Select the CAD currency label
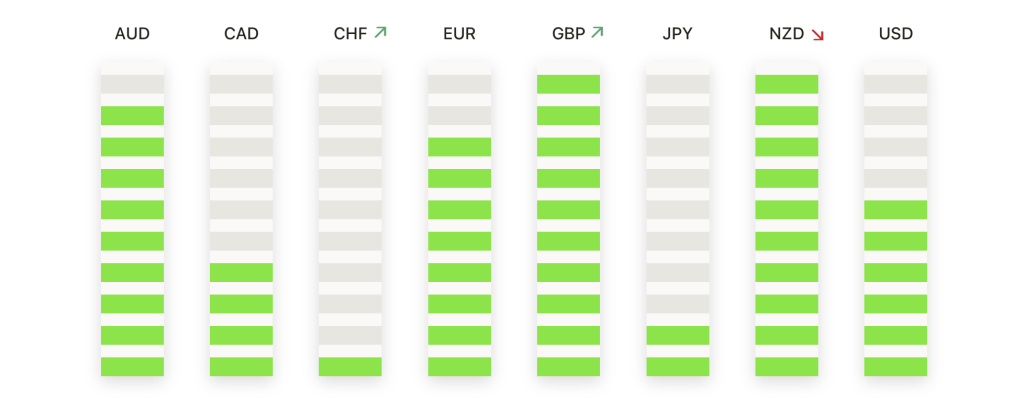This screenshot has width=1024, height=406. pos(241,34)
